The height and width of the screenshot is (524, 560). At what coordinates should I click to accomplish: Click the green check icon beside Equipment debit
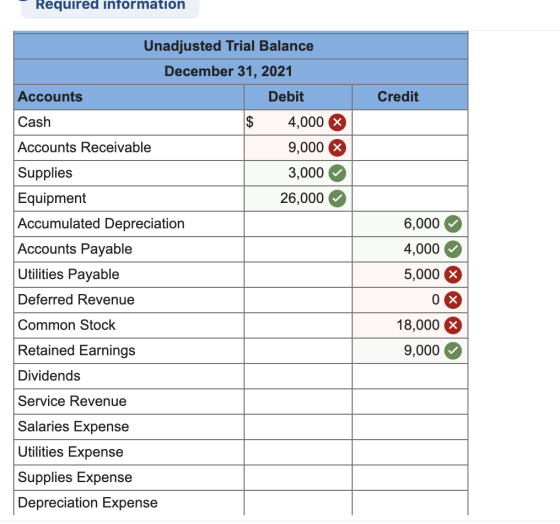[337, 198]
